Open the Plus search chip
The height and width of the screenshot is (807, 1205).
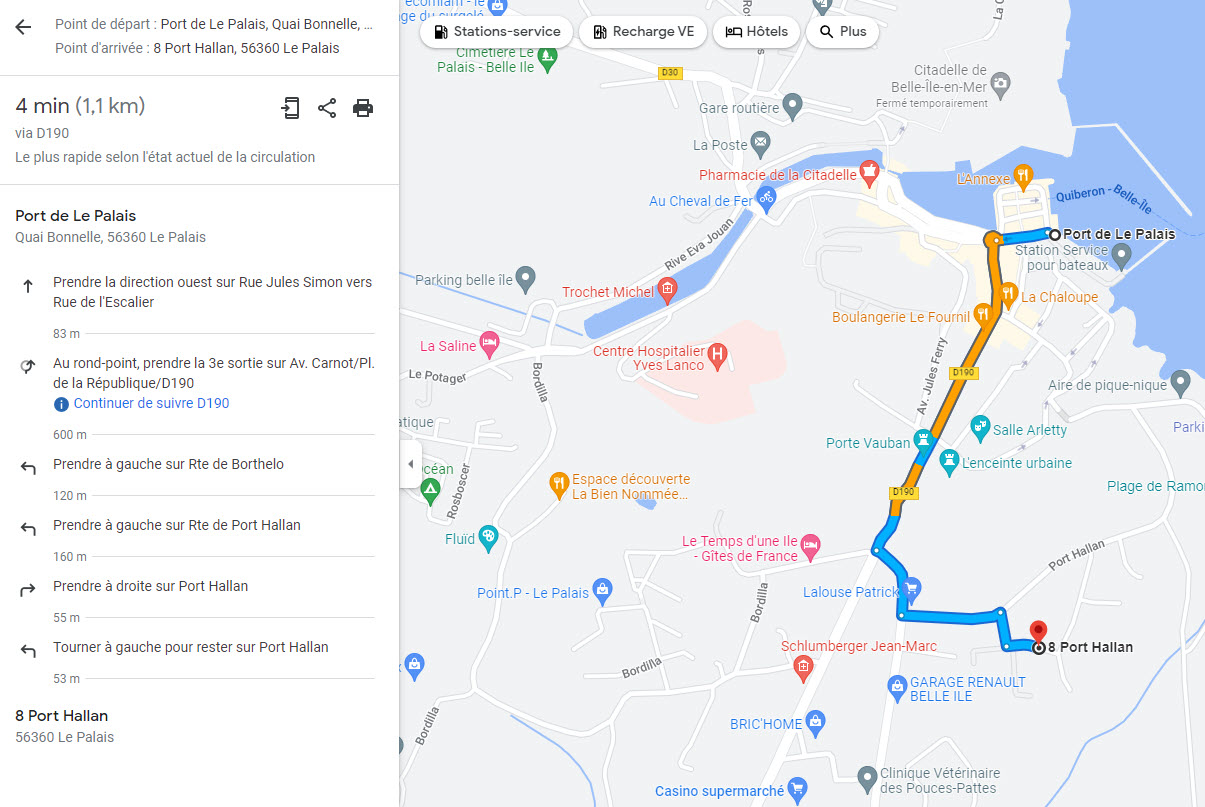842,32
